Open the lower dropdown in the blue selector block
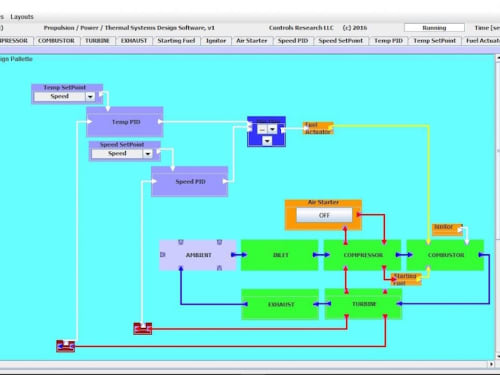Image resolution: width=500 pixels, height=375 pixels. [267, 141]
